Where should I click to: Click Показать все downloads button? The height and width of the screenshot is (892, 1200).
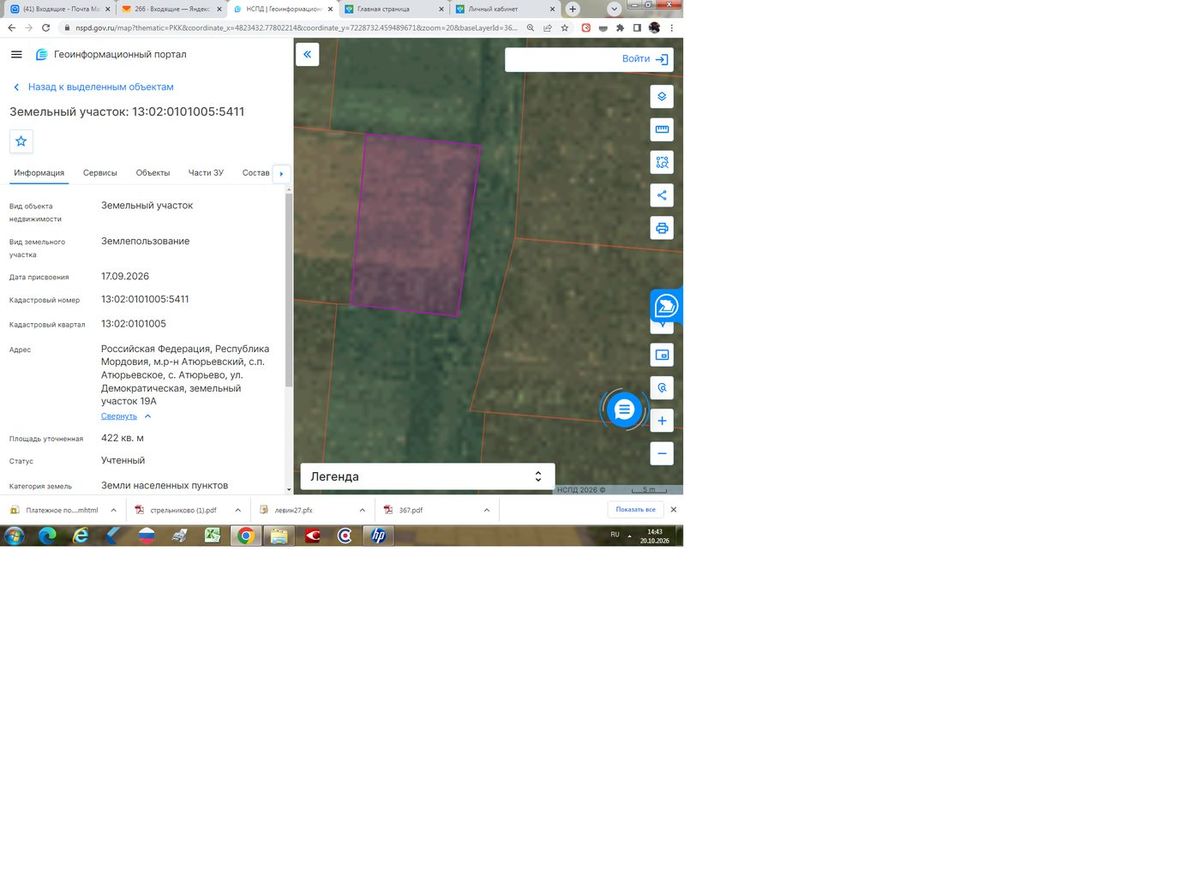636,510
